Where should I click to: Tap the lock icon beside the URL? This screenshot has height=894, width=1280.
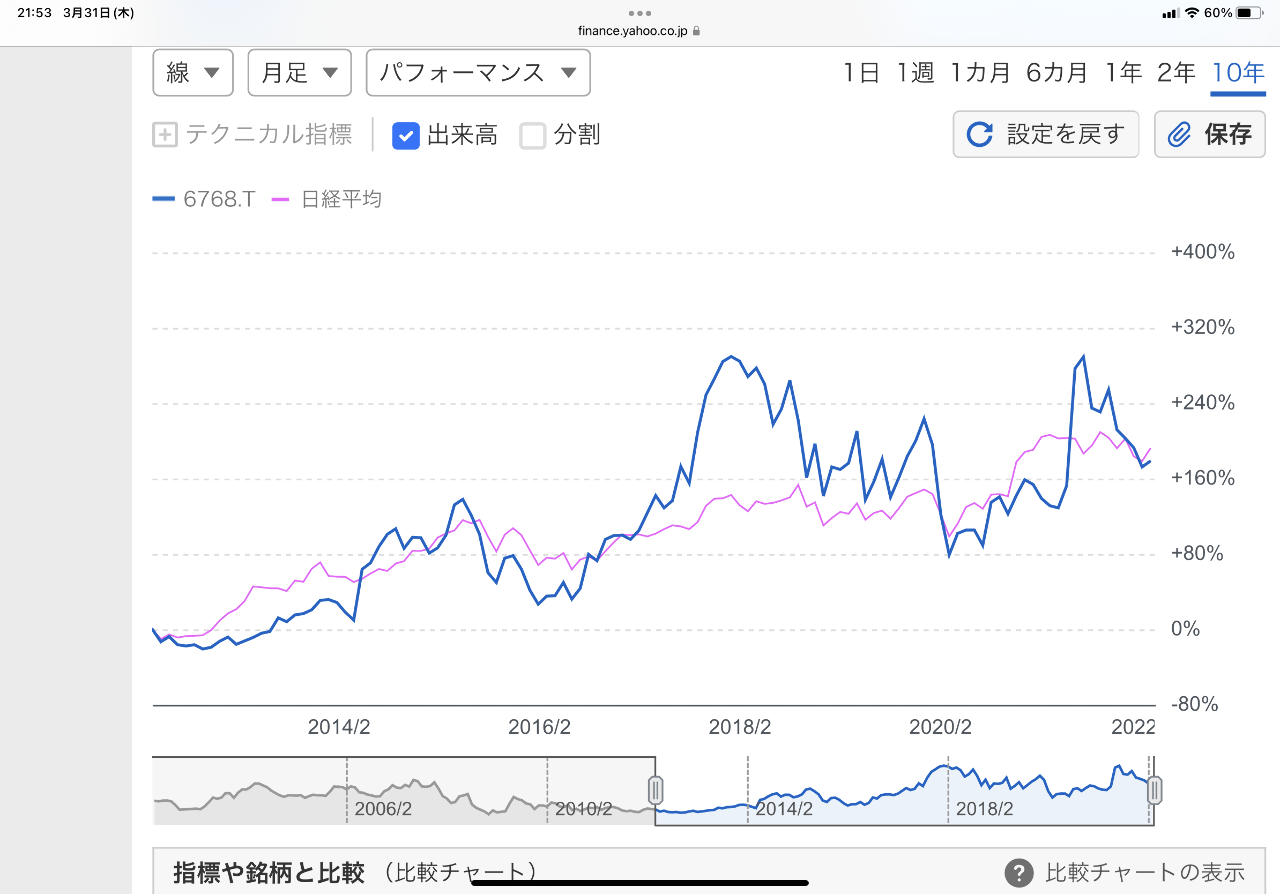coord(697,31)
